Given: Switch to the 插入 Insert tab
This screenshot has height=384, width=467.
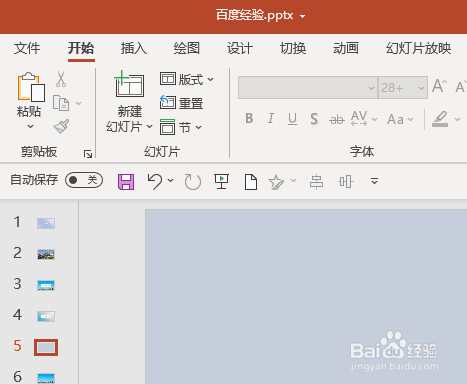Looking at the screenshot, I should click(134, 49).
